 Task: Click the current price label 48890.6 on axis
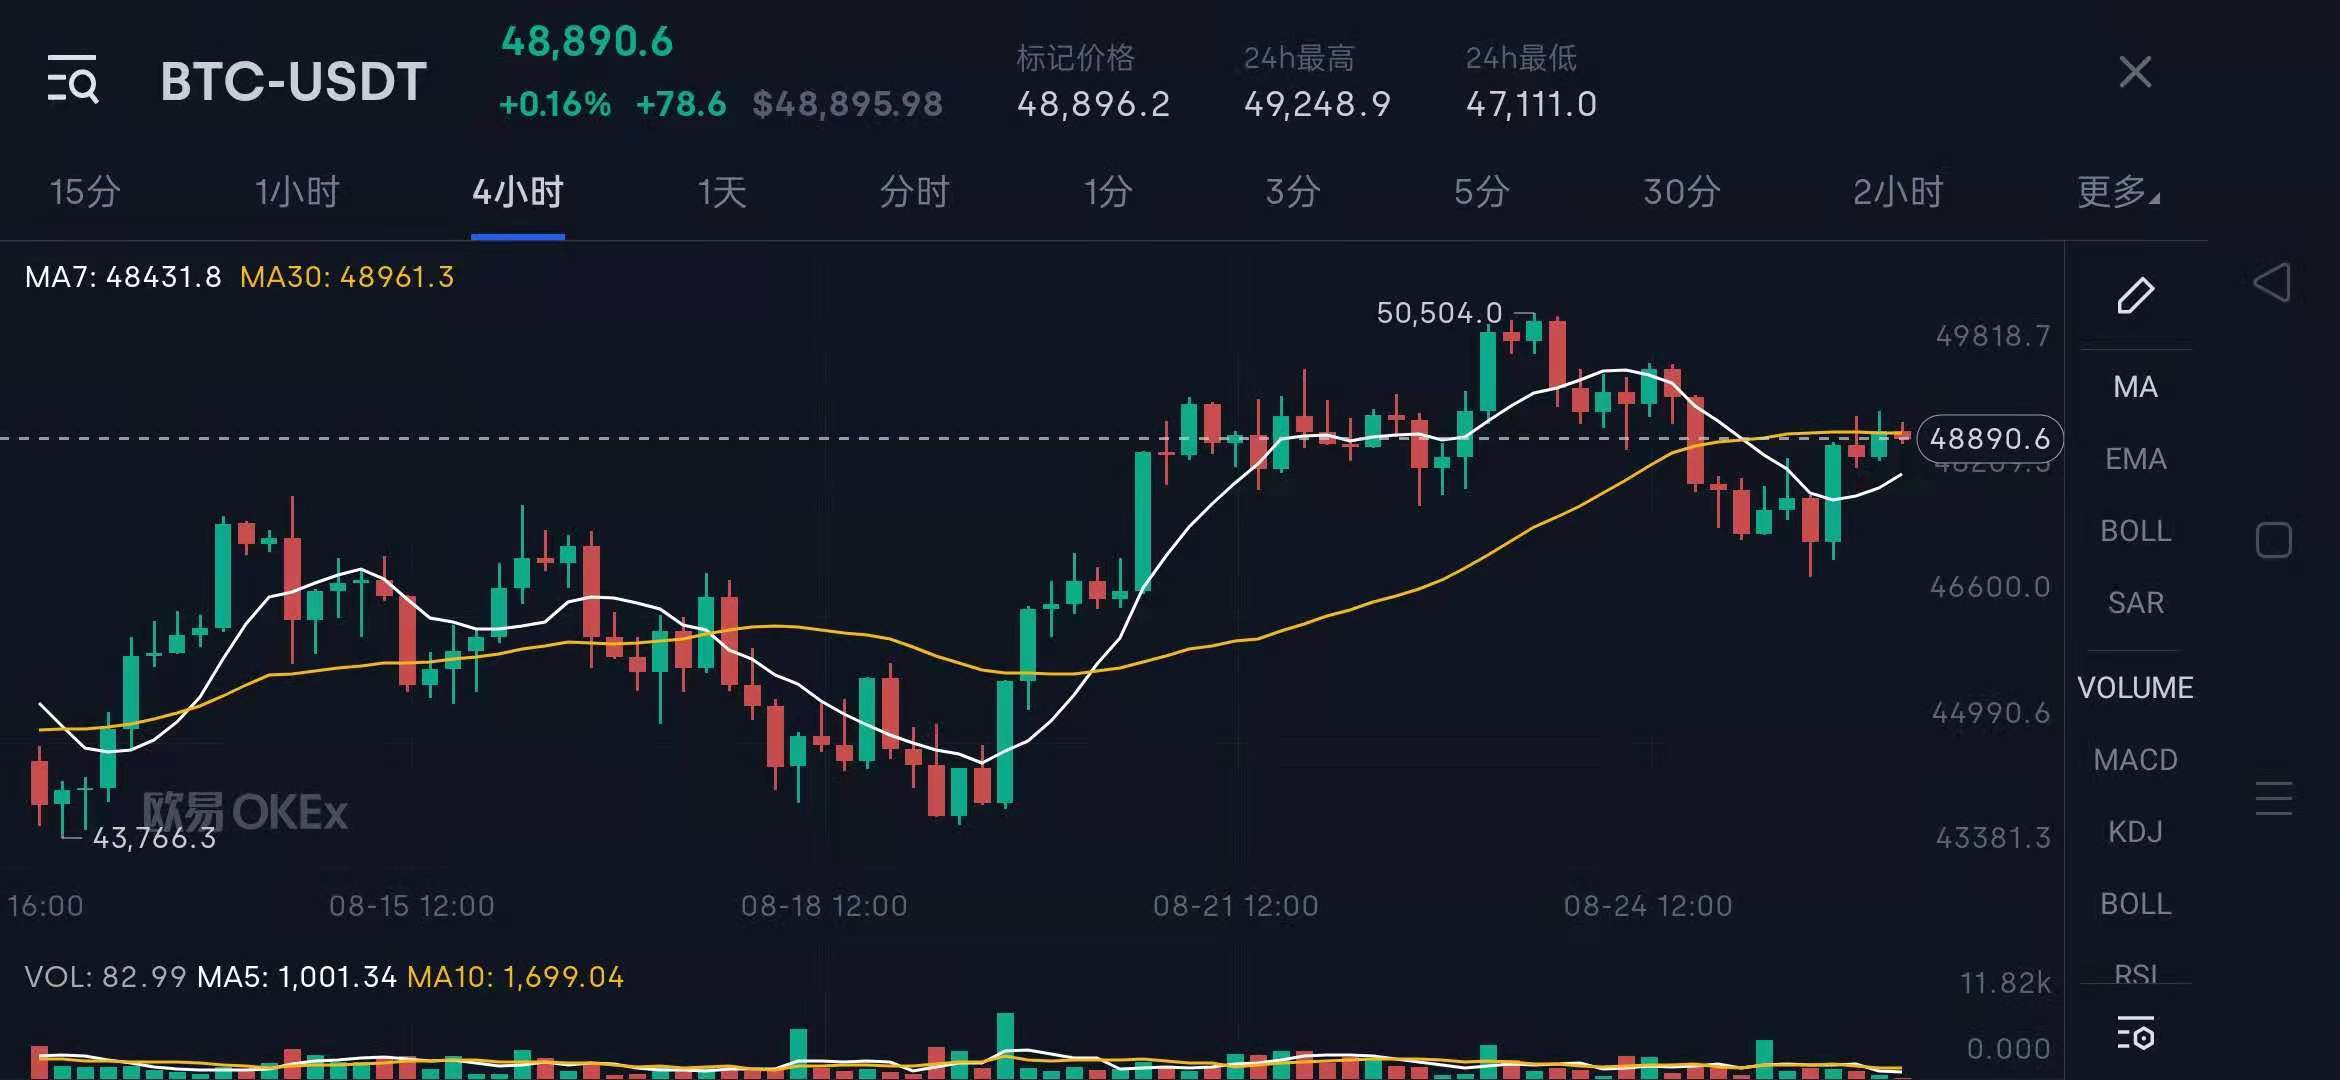(x=1989, y=439)
